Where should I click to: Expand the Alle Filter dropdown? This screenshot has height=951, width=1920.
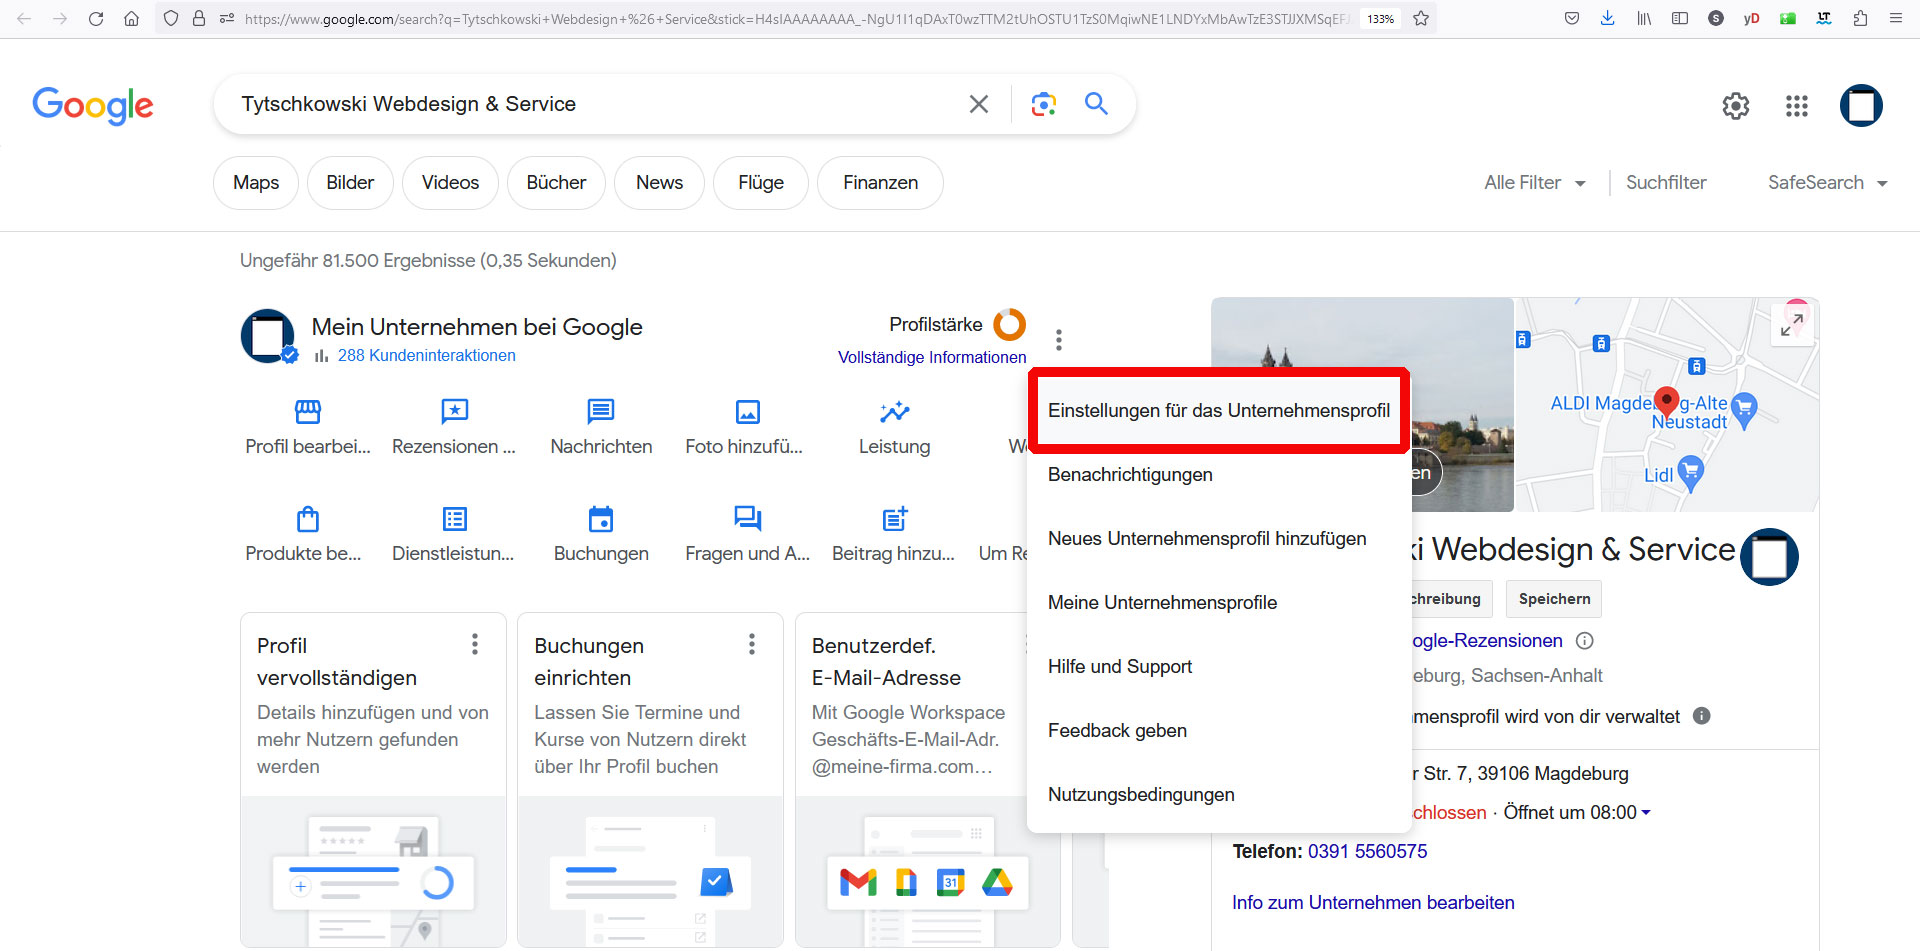click(x=1535, y=183)
